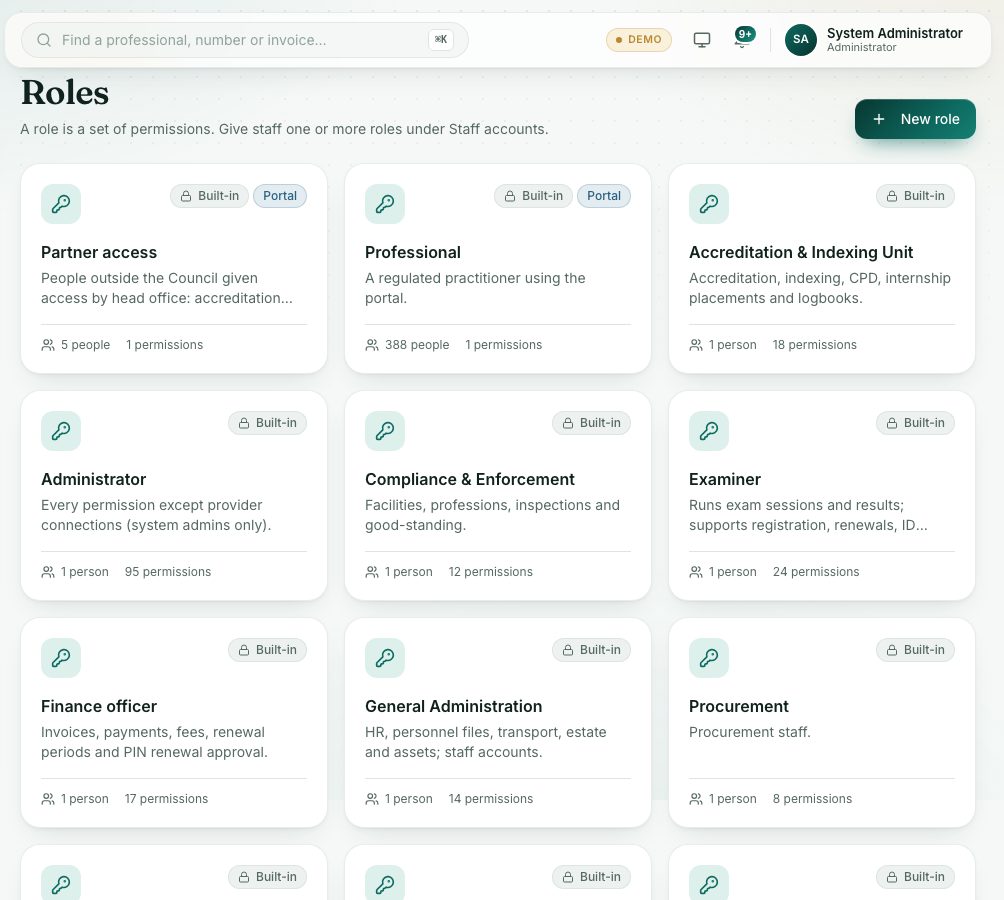Screen dimensions: 1004x900
Task: Open General Administration role title
Action: coord(453,706)
